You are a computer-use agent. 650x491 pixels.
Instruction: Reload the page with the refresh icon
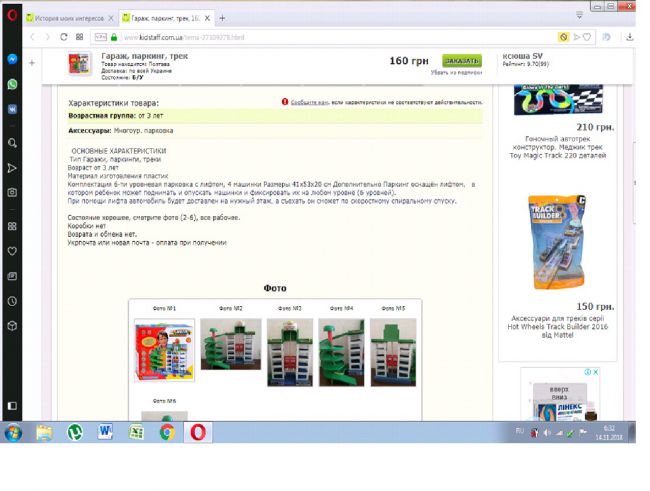pos(63,37)
